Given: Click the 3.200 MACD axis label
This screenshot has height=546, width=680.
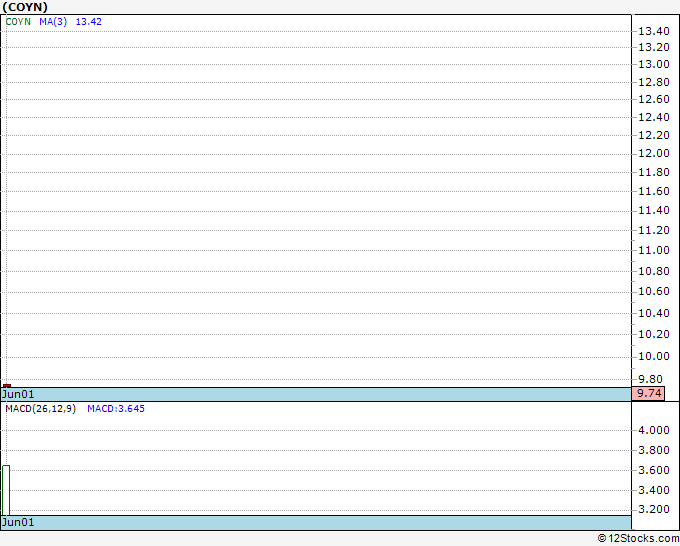Looking at the screenshot, I should tap(654, 509).
